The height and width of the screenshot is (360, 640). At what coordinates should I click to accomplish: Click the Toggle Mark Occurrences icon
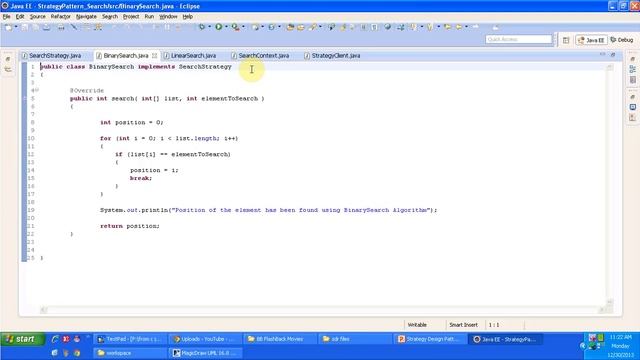343,27
